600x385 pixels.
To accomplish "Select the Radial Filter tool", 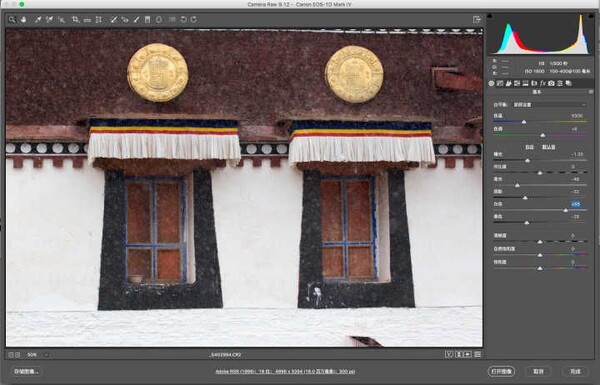I will coord(159,20).
